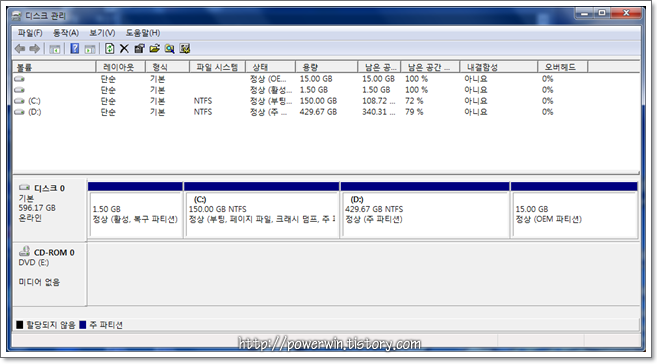Sort by the 볼륨 column header

(x=55, y=67)
